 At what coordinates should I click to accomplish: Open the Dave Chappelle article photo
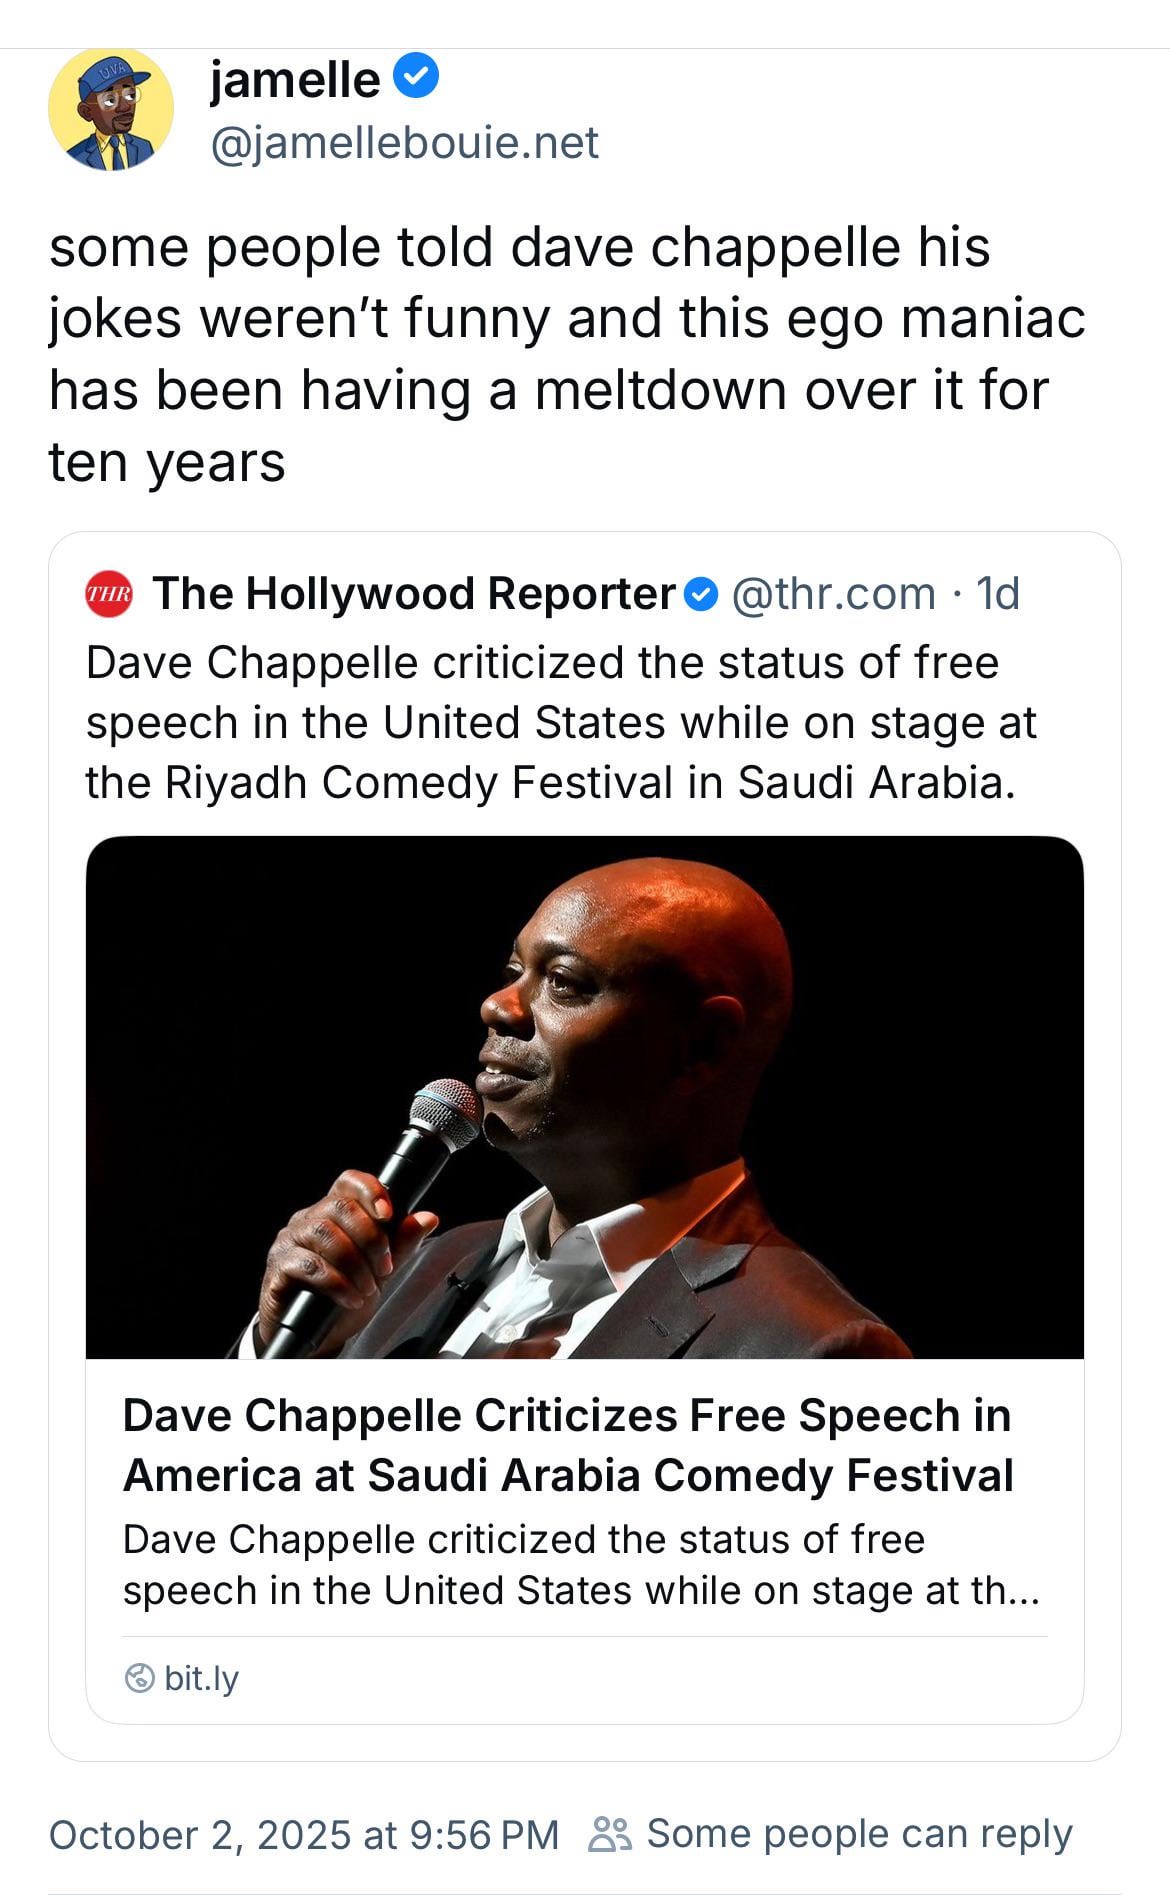tap(584, 1097)
